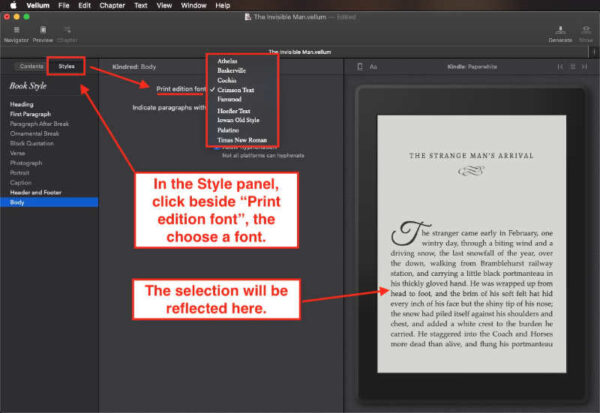Click the Kindle: Paperwhite device label
The height and width of the screenshot is (413, 600).
coord(472,67)
